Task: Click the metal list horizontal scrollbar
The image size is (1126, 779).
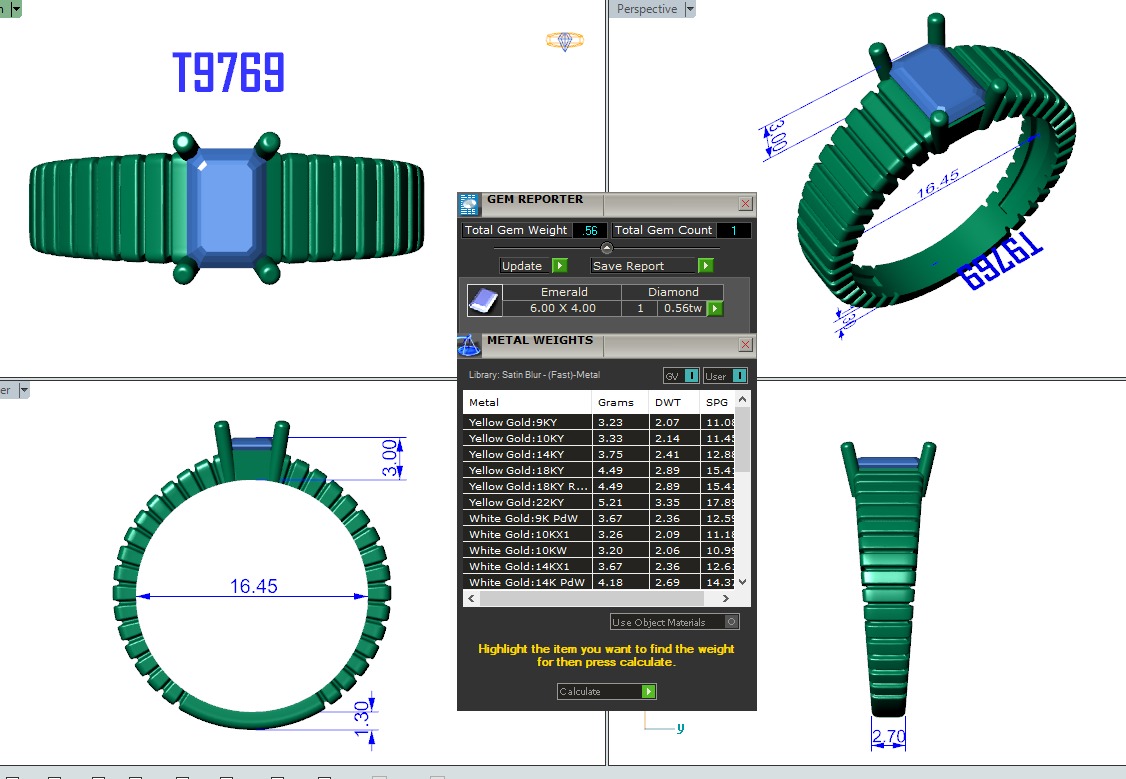Action: (600, 598)
